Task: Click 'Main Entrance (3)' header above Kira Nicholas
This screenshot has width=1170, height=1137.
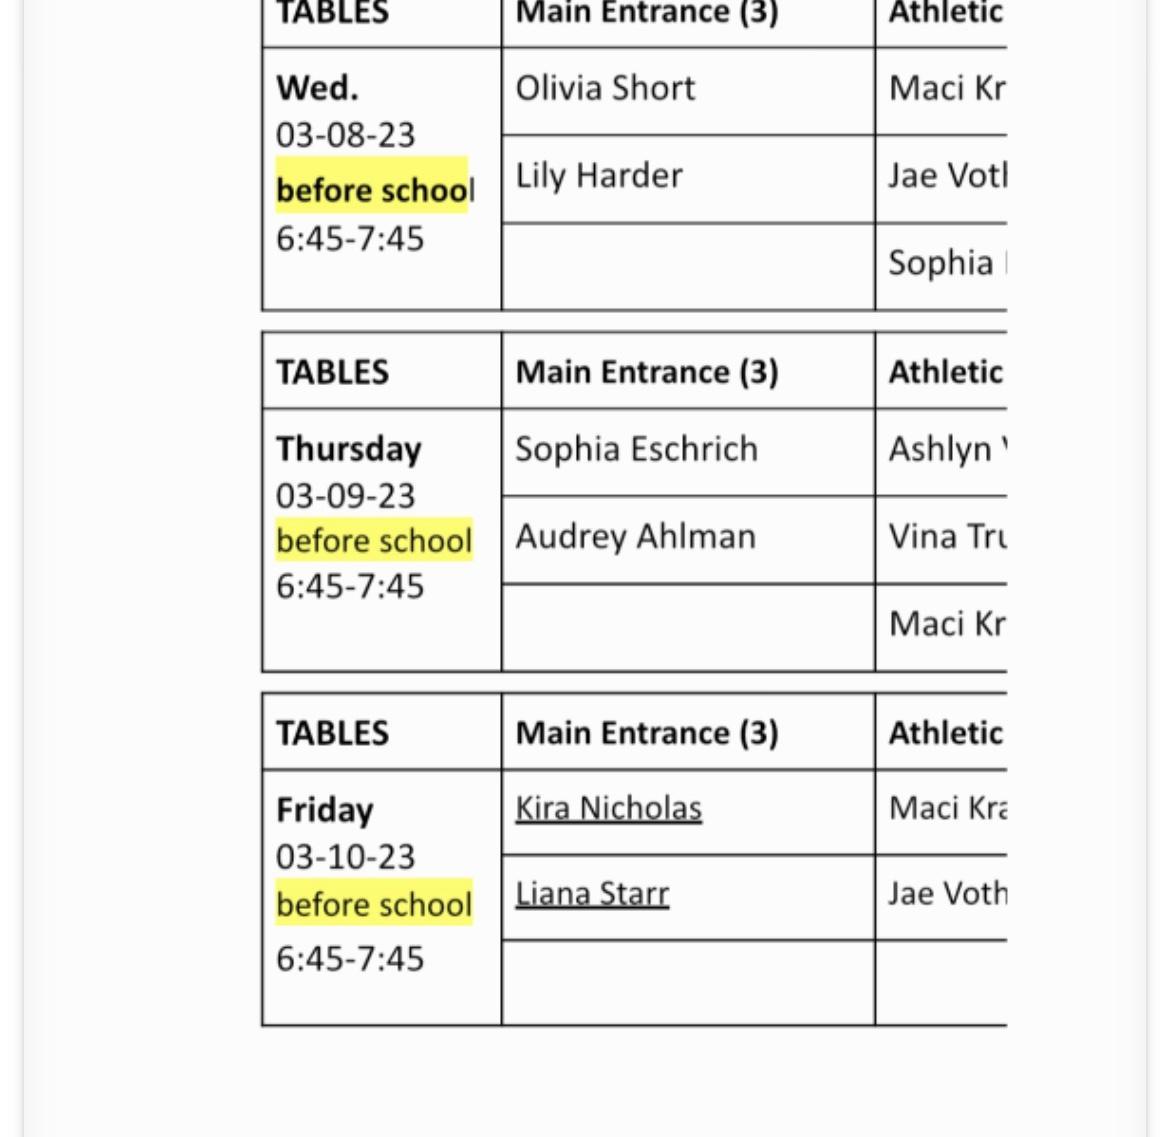Action: (646, 733)
